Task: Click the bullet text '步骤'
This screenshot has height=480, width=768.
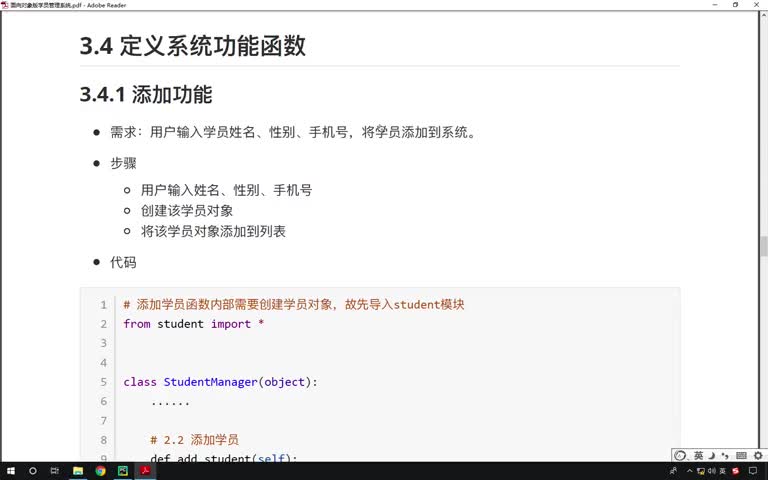Action: [x=123, y=163]
